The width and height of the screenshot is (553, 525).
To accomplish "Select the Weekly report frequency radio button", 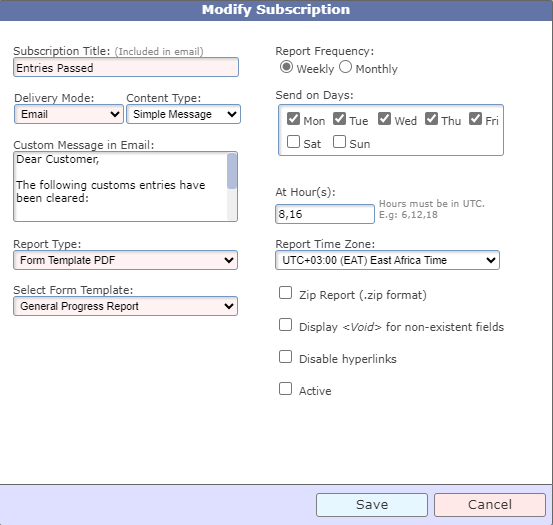I will 286,67.
